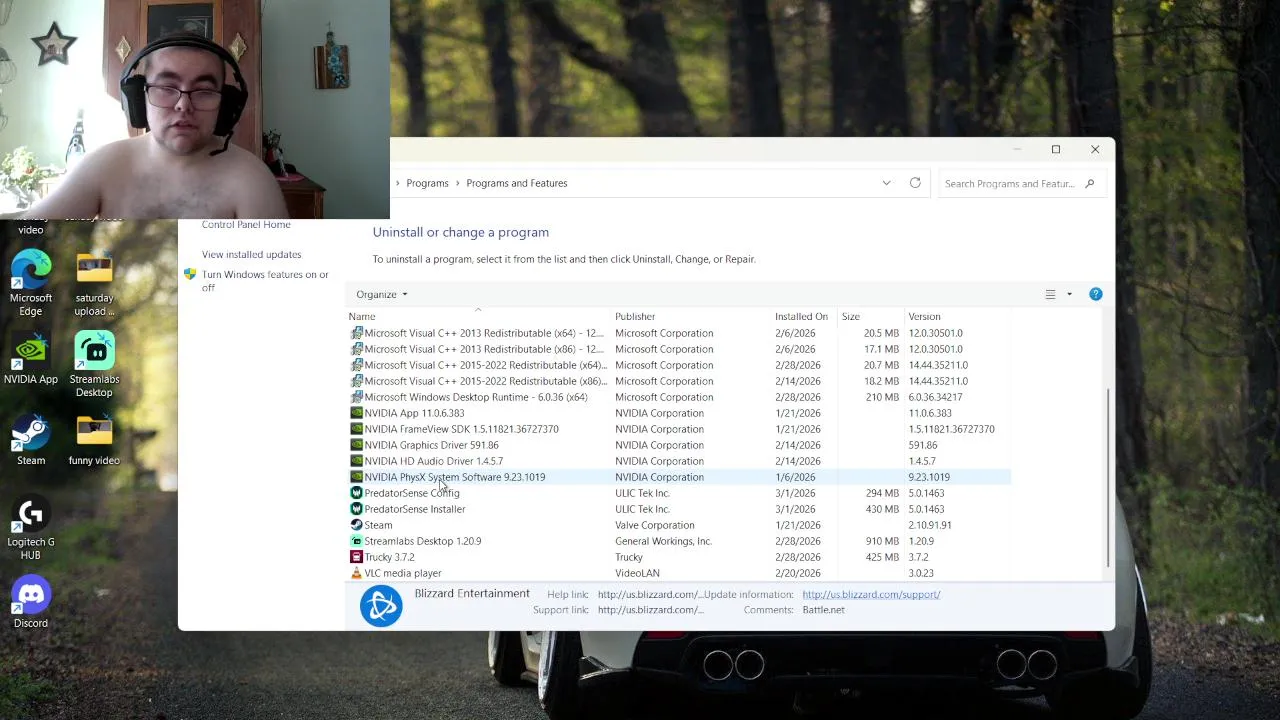Screen dimensions: 1280x720
Task: Click the NVIDIA HD Audio Driver row icon
Action: [x=356, y=461]
